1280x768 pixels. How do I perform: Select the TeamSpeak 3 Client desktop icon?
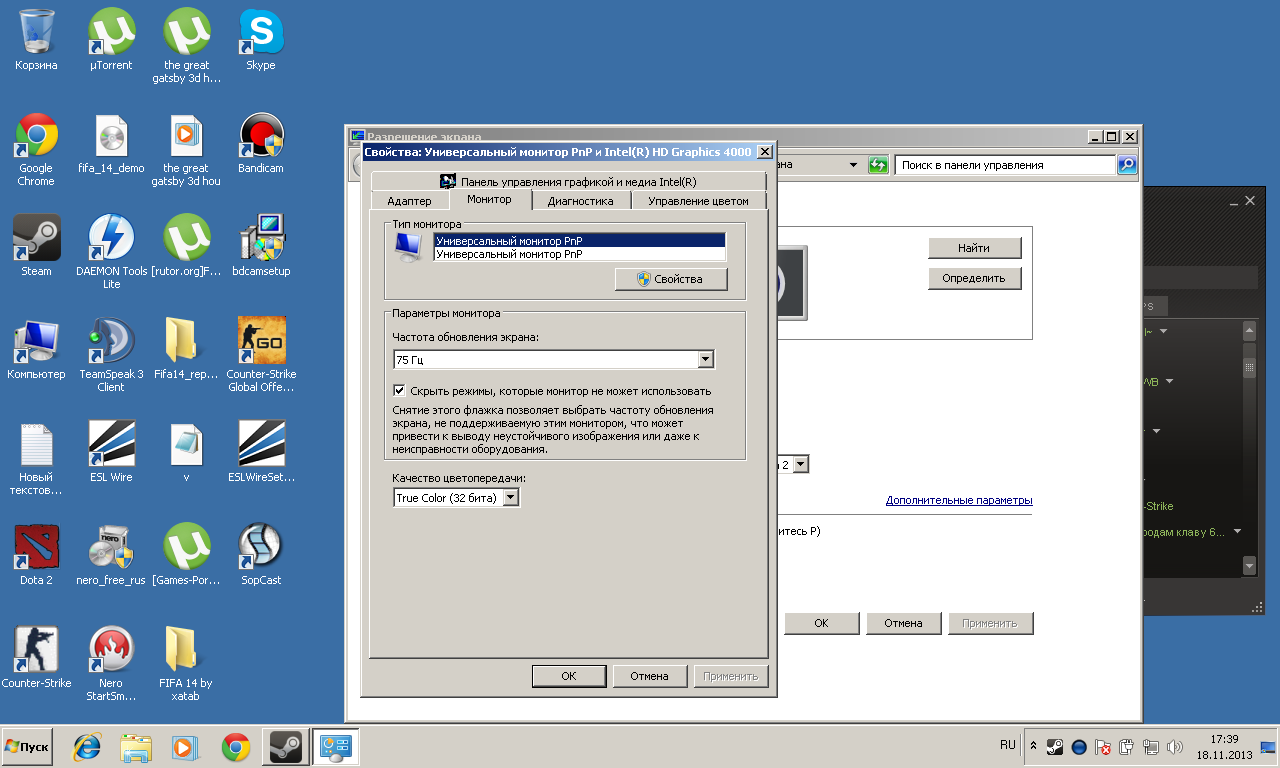111,355
